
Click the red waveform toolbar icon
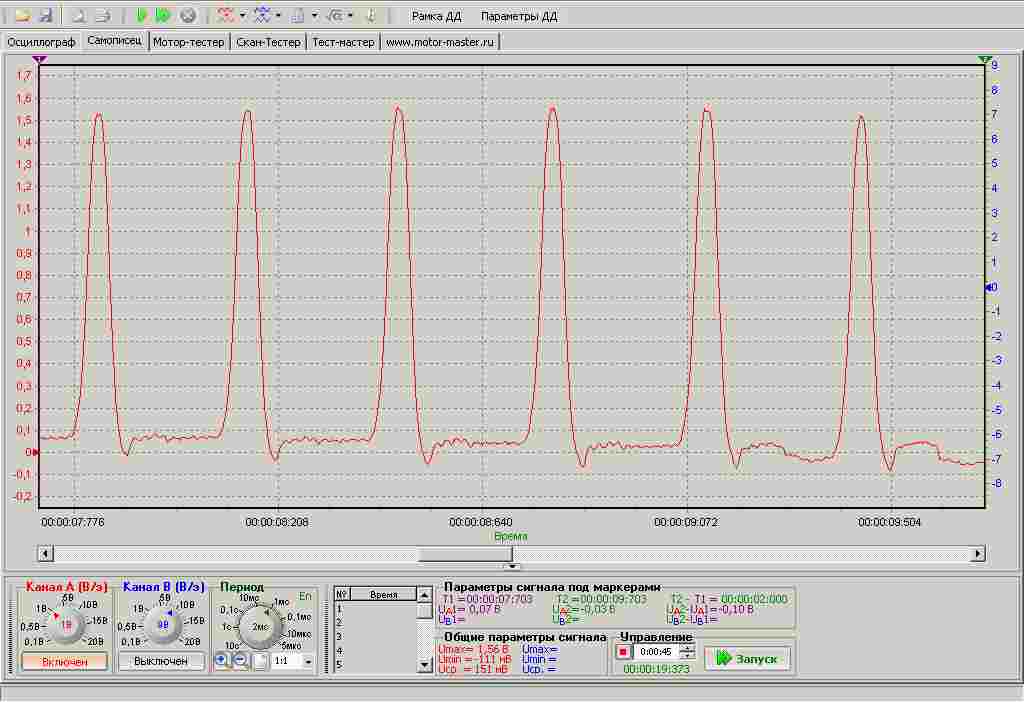[226, 16]
